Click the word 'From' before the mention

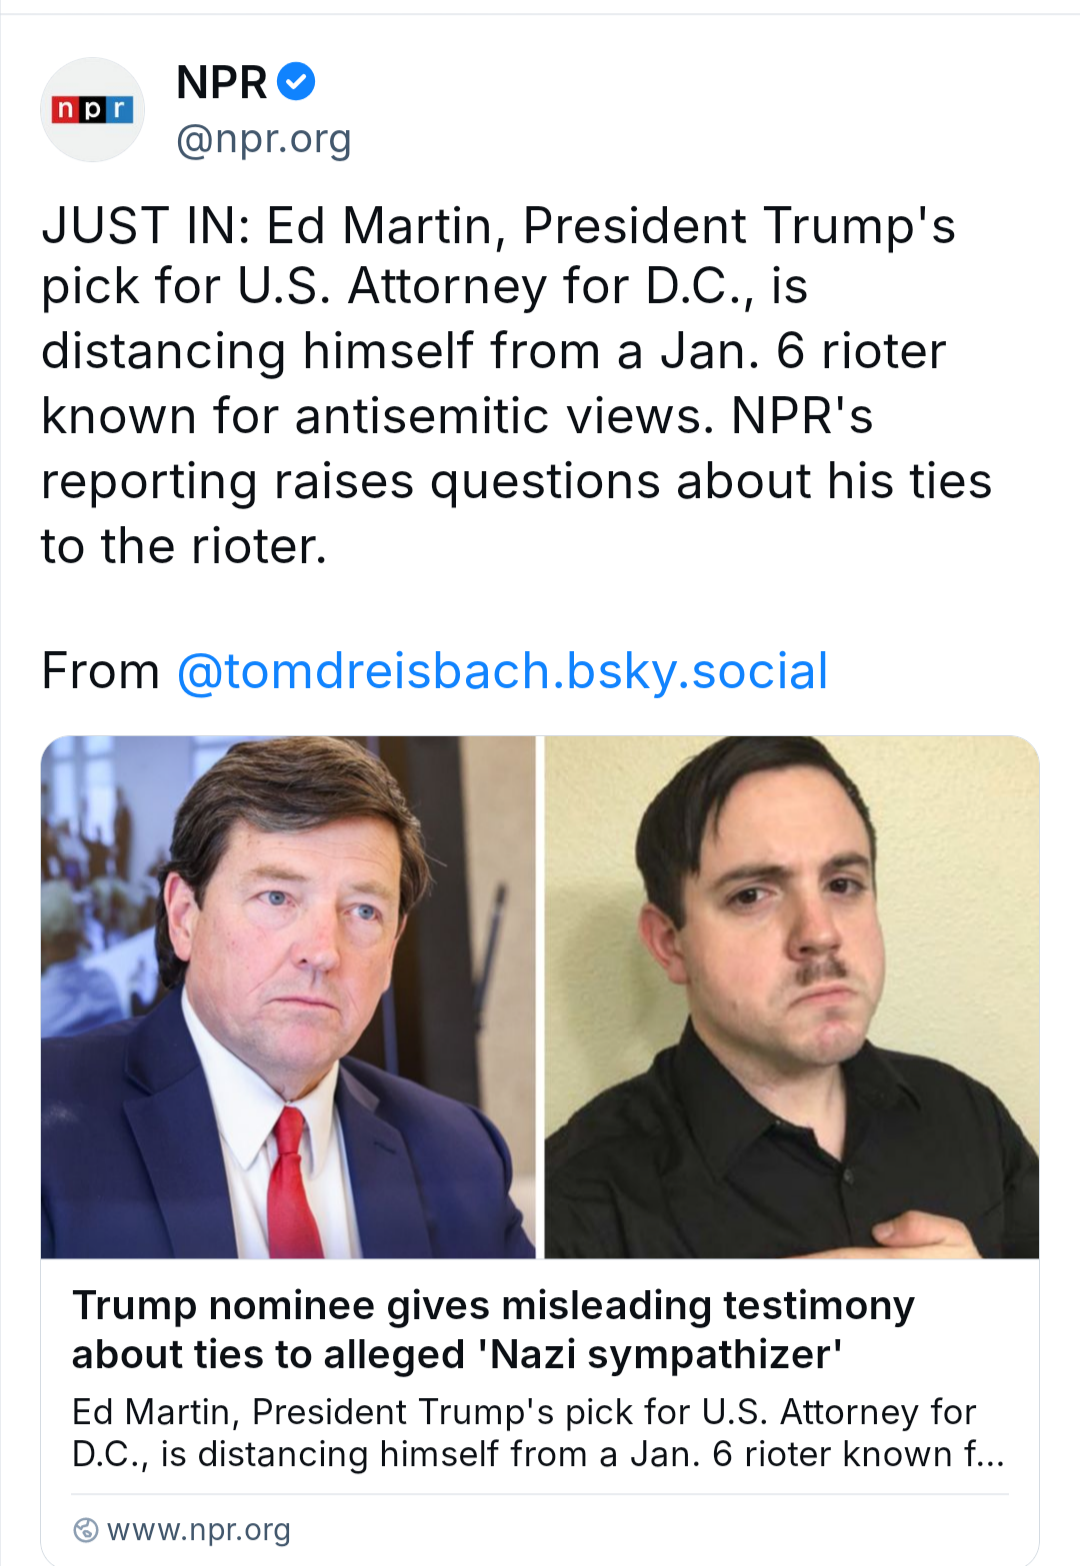(100, 671)
